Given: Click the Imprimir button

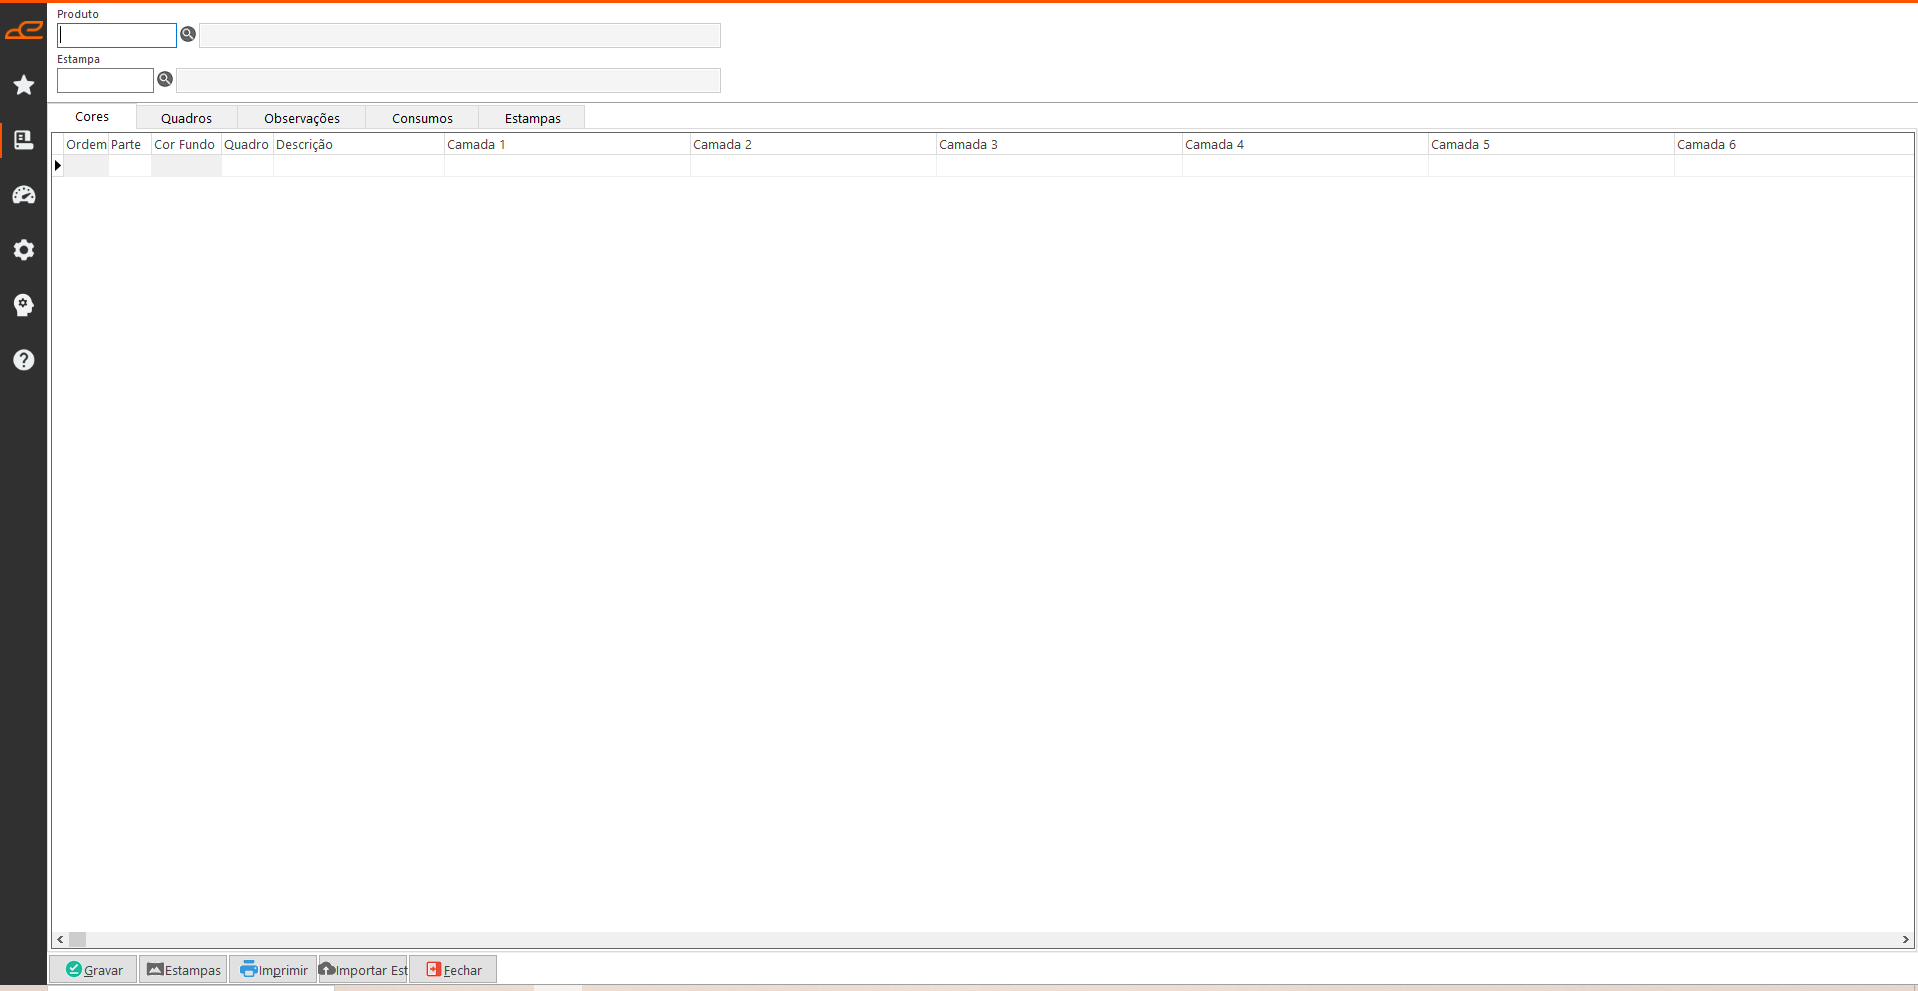Looking at the screenshot, I should (273, 970).
